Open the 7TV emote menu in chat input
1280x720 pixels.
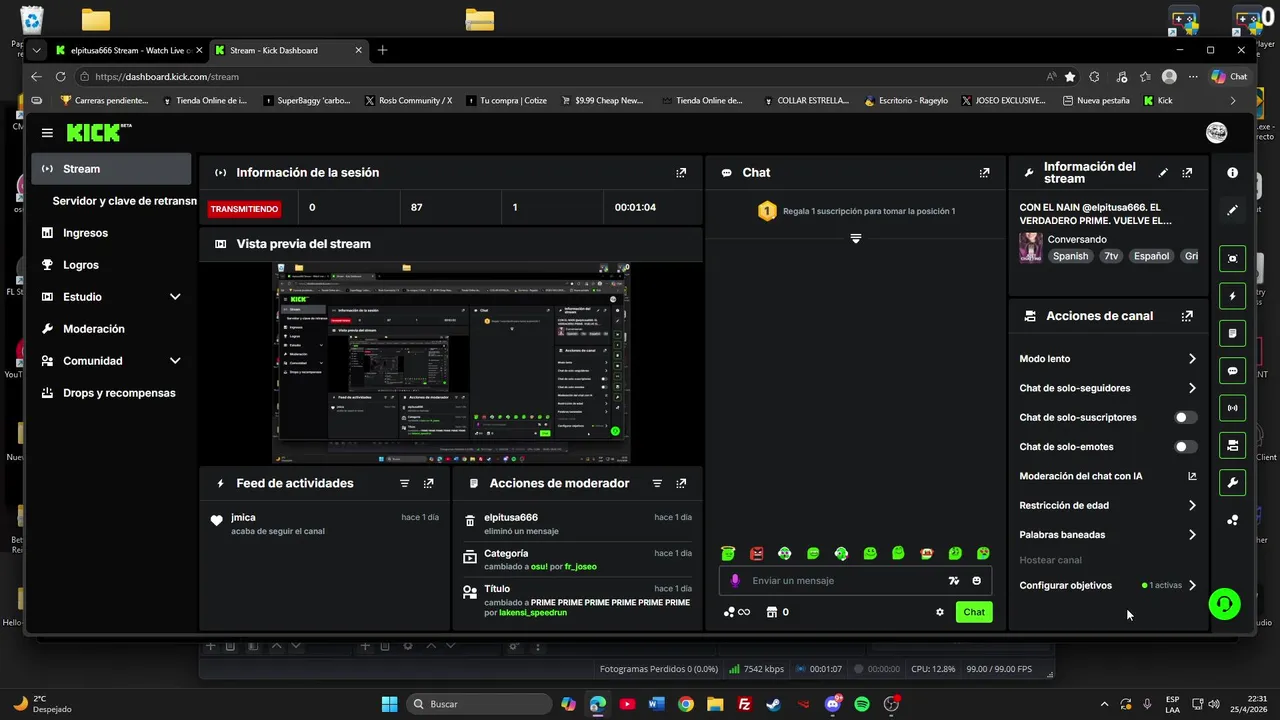954,581
